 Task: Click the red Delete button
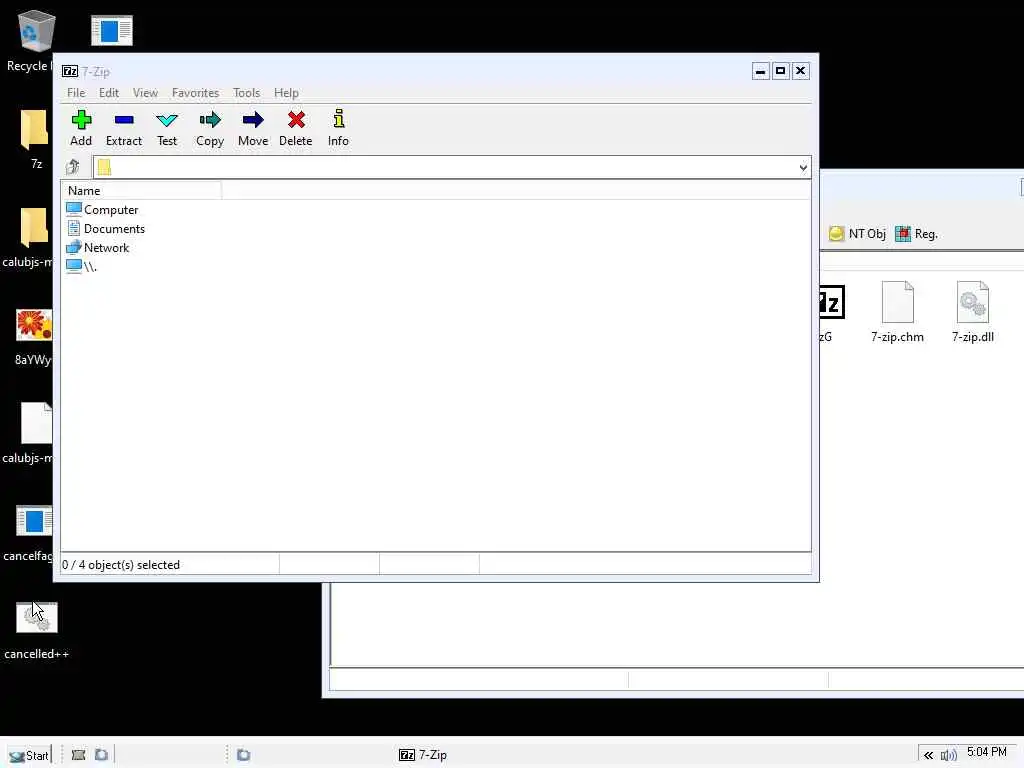[x=296, y=128]
